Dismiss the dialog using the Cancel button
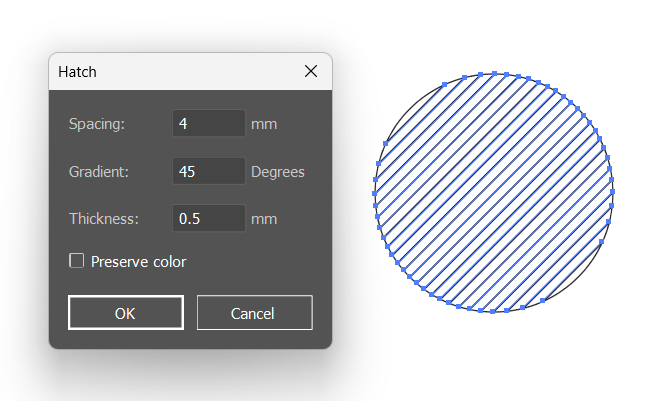The image size is (659, 401). point(255,313)
